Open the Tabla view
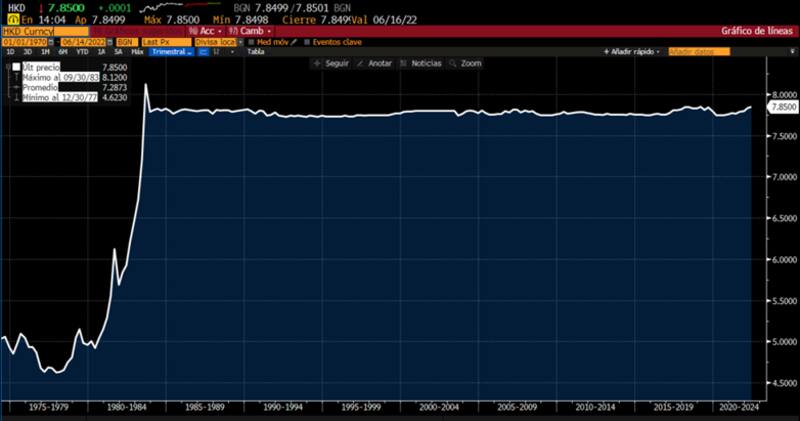The width and height of the screenshot is (800, 421). coord(256,51)
